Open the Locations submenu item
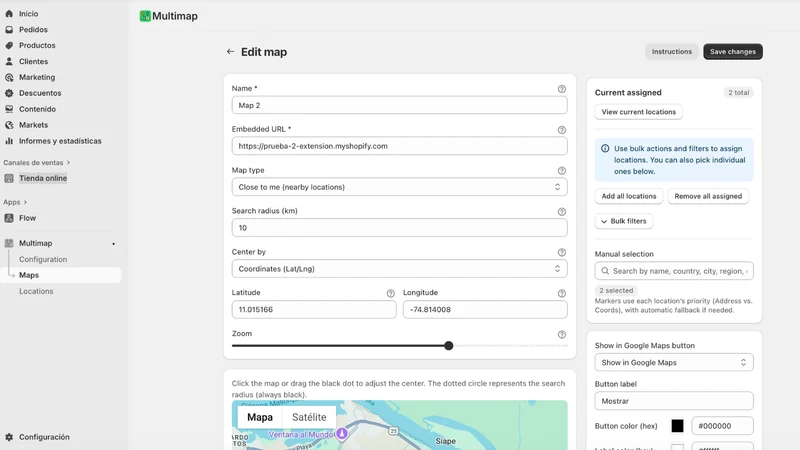Screen dimensions: 800x450 (36, 291)
